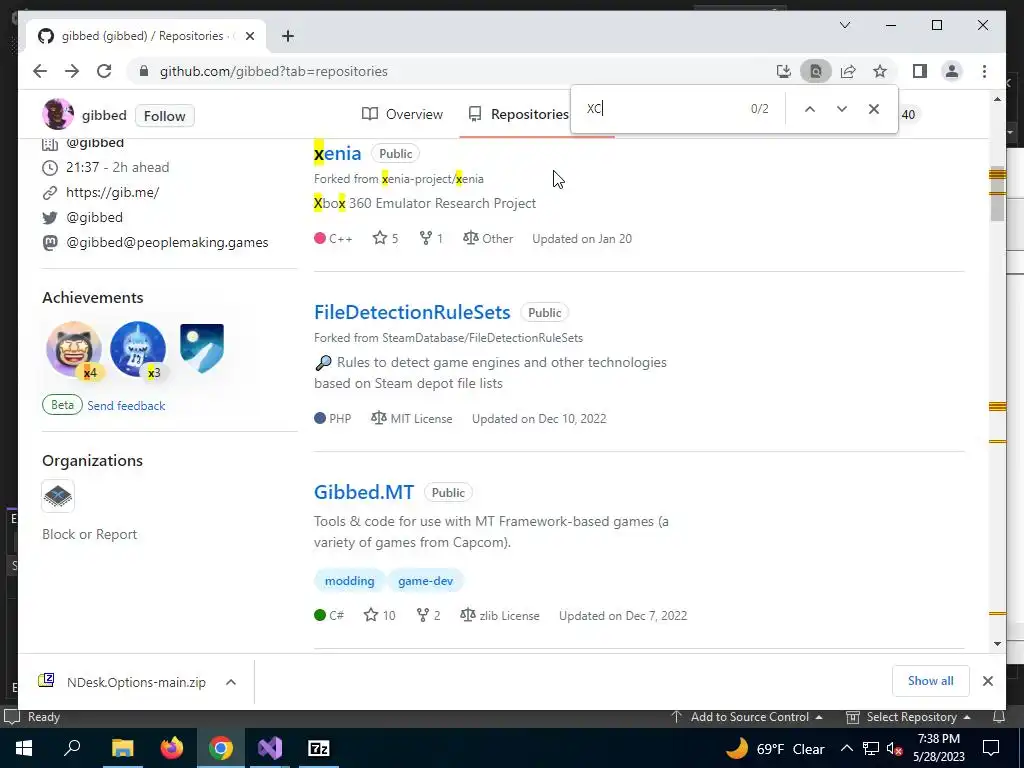Jump to previous find result
This screenshot has width=1024, height=768.
pyautogui.click(x=810, y=109)
